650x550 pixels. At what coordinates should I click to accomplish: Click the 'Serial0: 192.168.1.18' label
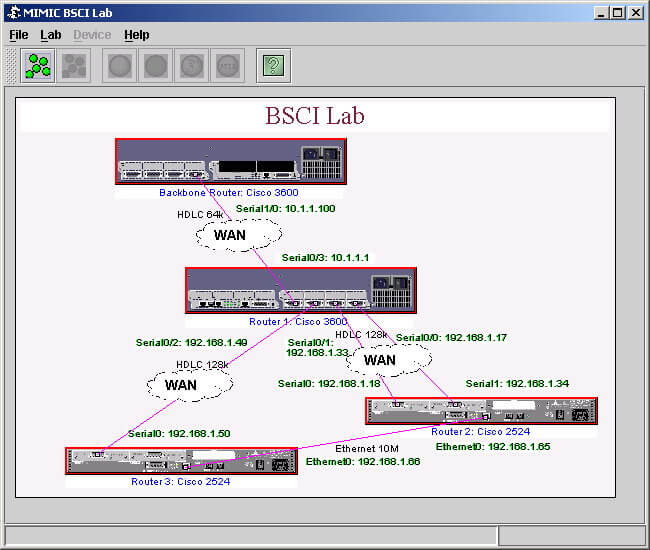pyautogui.click(x=329, y=383)
